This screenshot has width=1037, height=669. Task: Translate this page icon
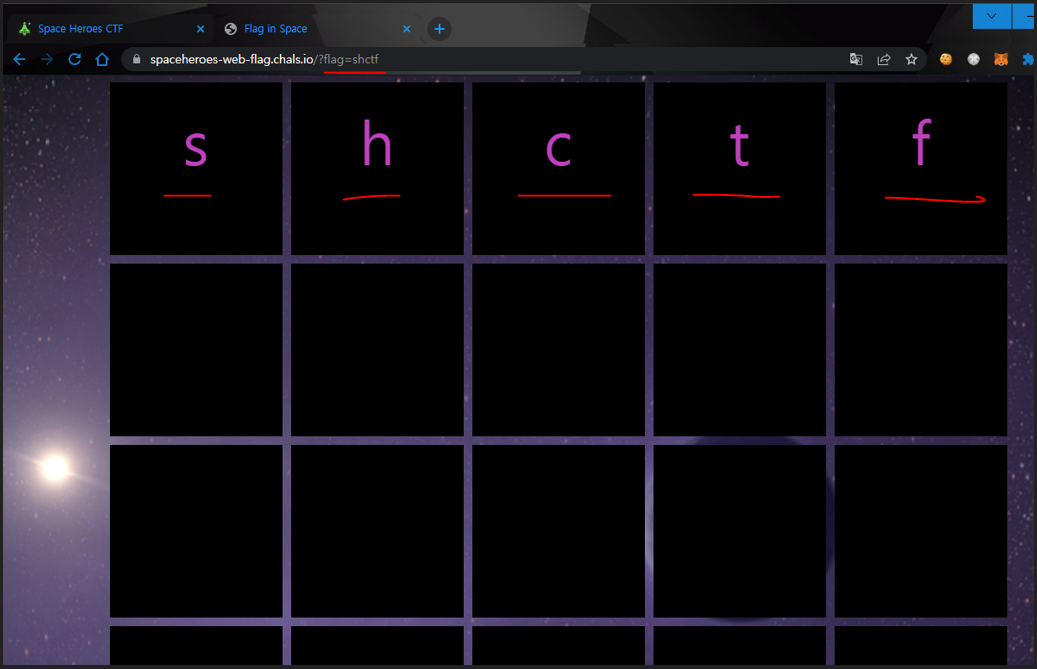pos(856,59)
